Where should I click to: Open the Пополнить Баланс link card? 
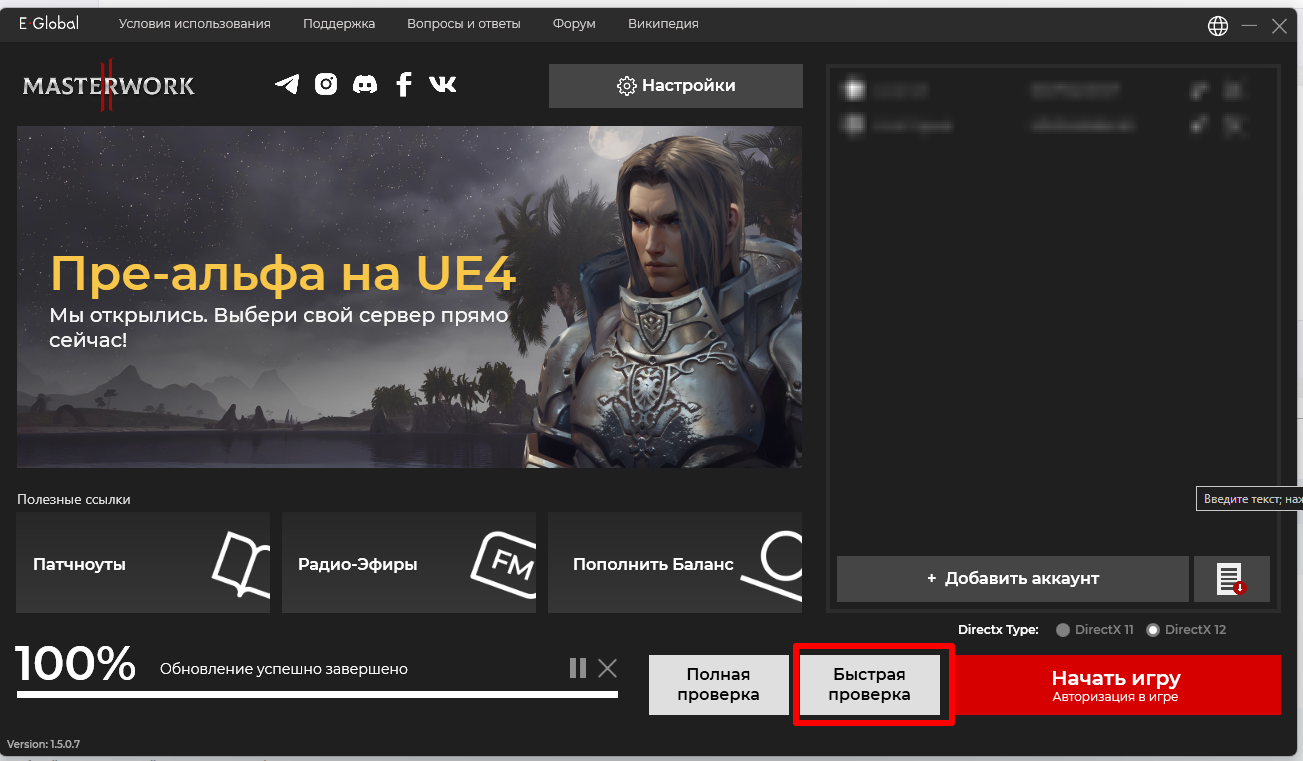click(x=675, y=563)
